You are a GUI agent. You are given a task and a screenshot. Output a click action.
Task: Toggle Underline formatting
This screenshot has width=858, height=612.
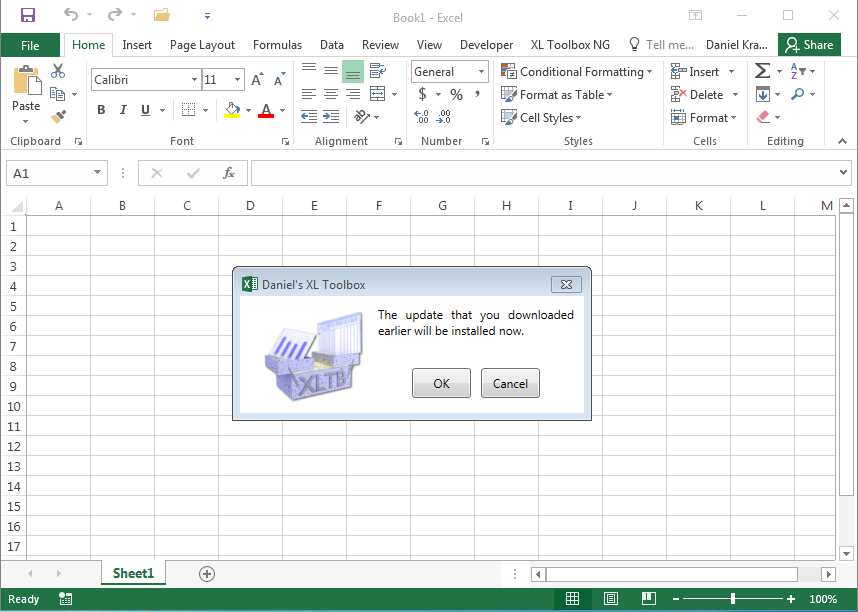tap(145, 110)
